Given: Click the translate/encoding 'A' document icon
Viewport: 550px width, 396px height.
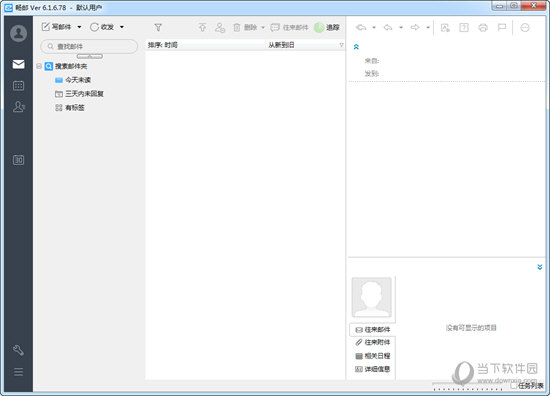Looking at the screenshot, I should coord(445,27).
